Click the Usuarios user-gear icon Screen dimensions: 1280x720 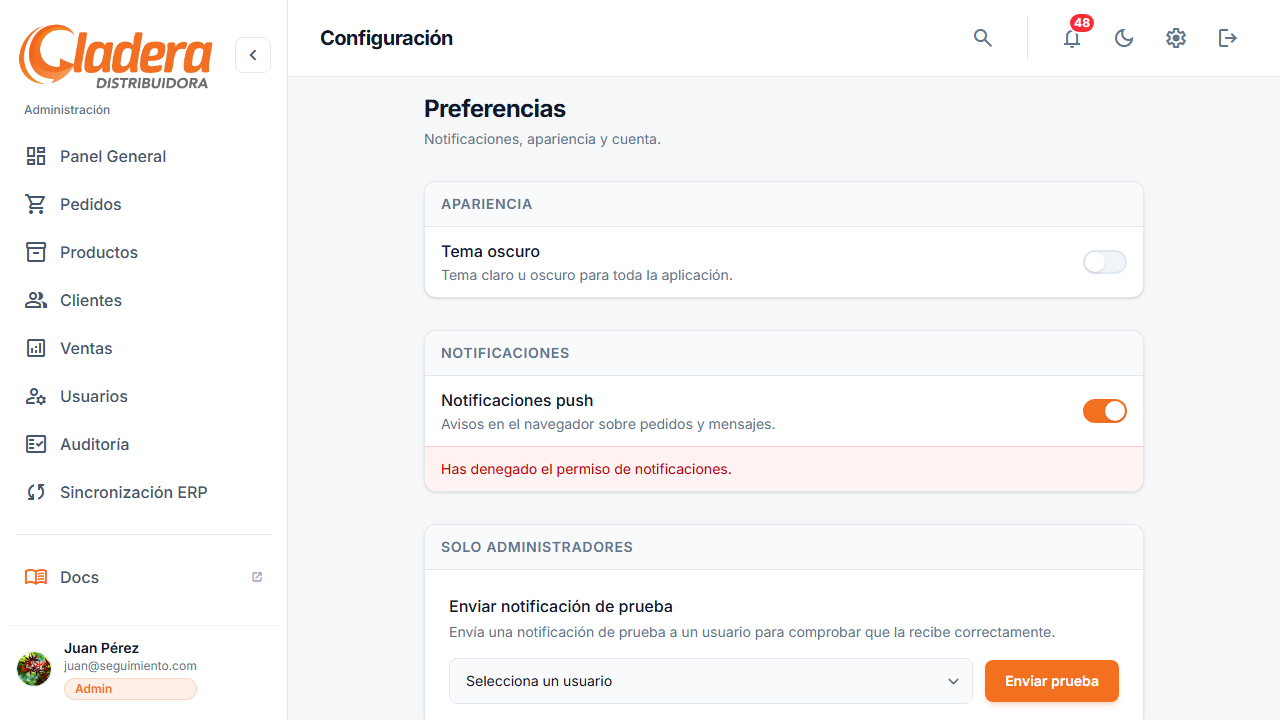pos(36,396)
